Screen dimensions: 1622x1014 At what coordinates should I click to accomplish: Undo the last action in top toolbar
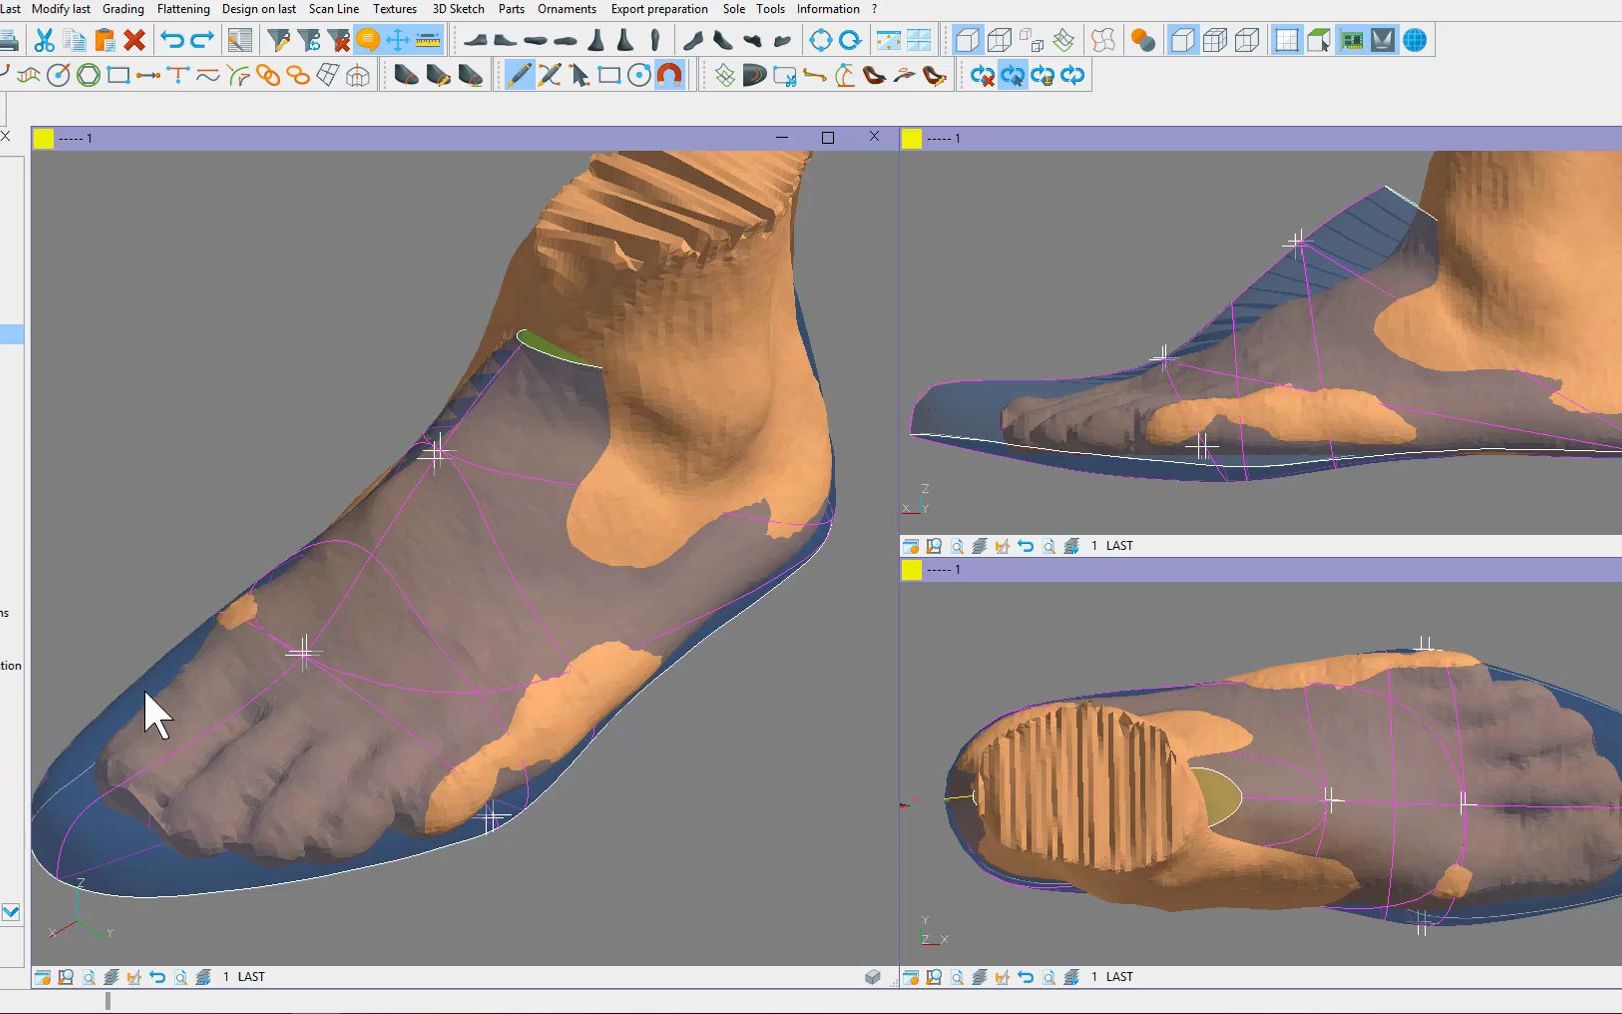(172, 40)
